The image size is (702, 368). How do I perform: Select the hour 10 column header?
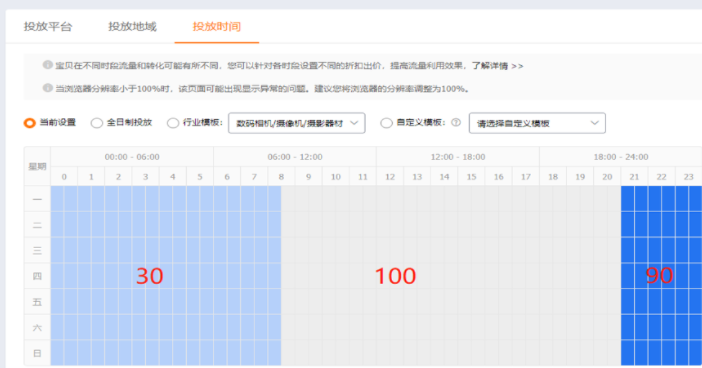336,177
